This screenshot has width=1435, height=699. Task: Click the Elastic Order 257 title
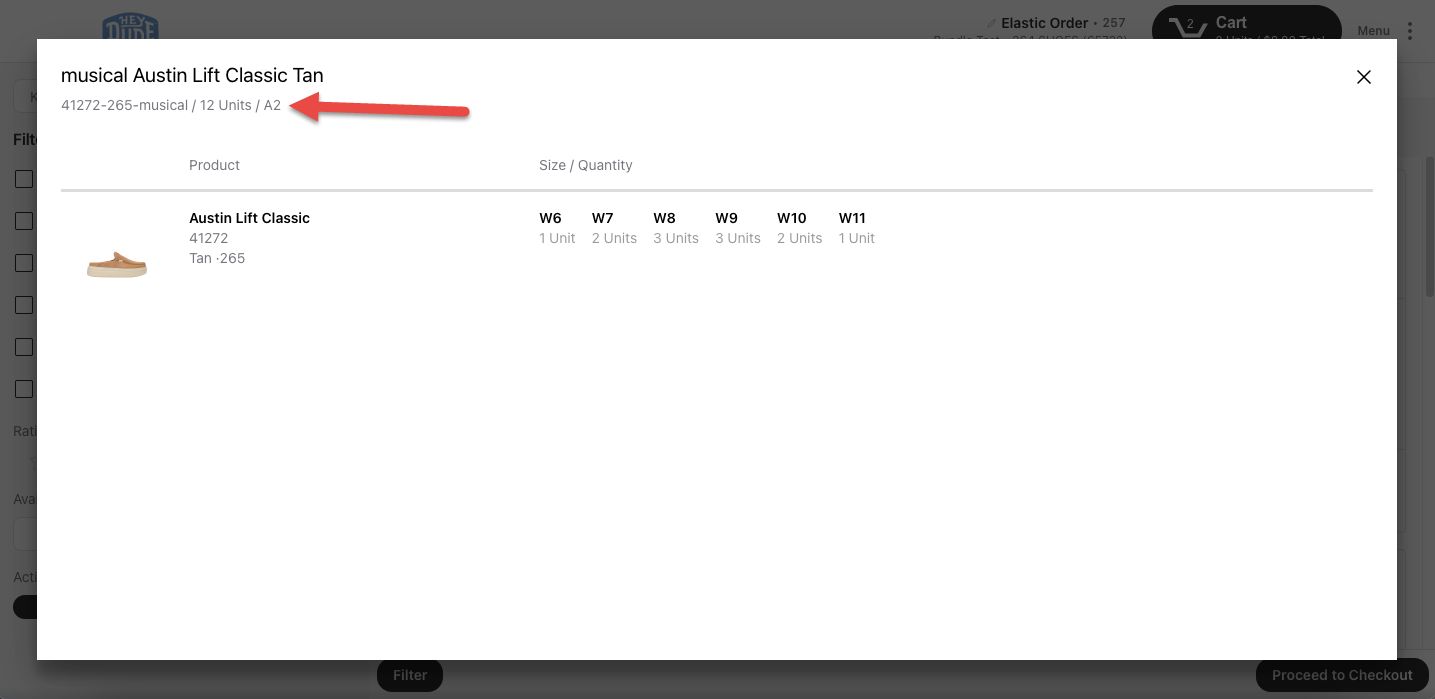[1063, 23]
